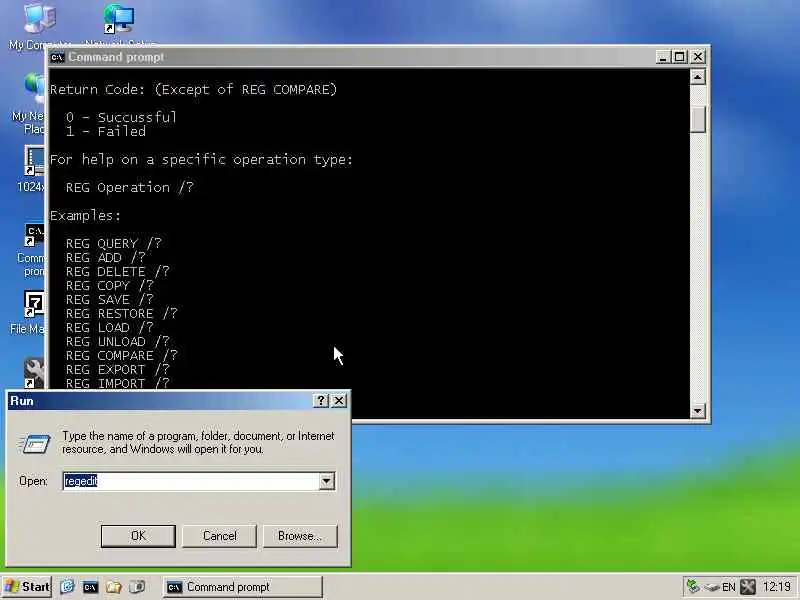Click the 'REG QUERY /?' line

pos(113,243)
